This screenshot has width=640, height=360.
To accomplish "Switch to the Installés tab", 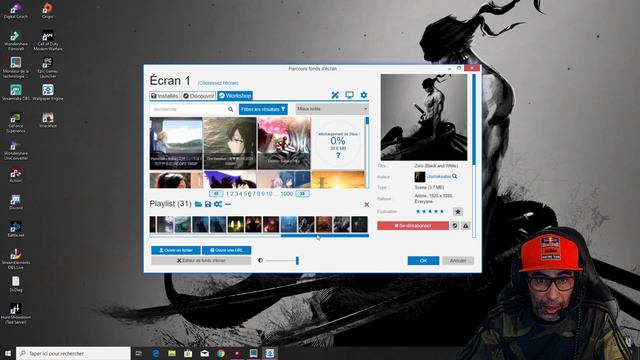I will coord(164,96).
